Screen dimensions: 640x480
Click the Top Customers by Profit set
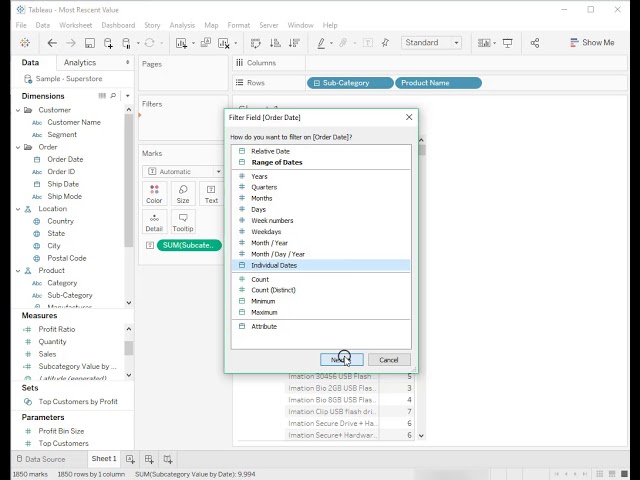click(78, 402)
